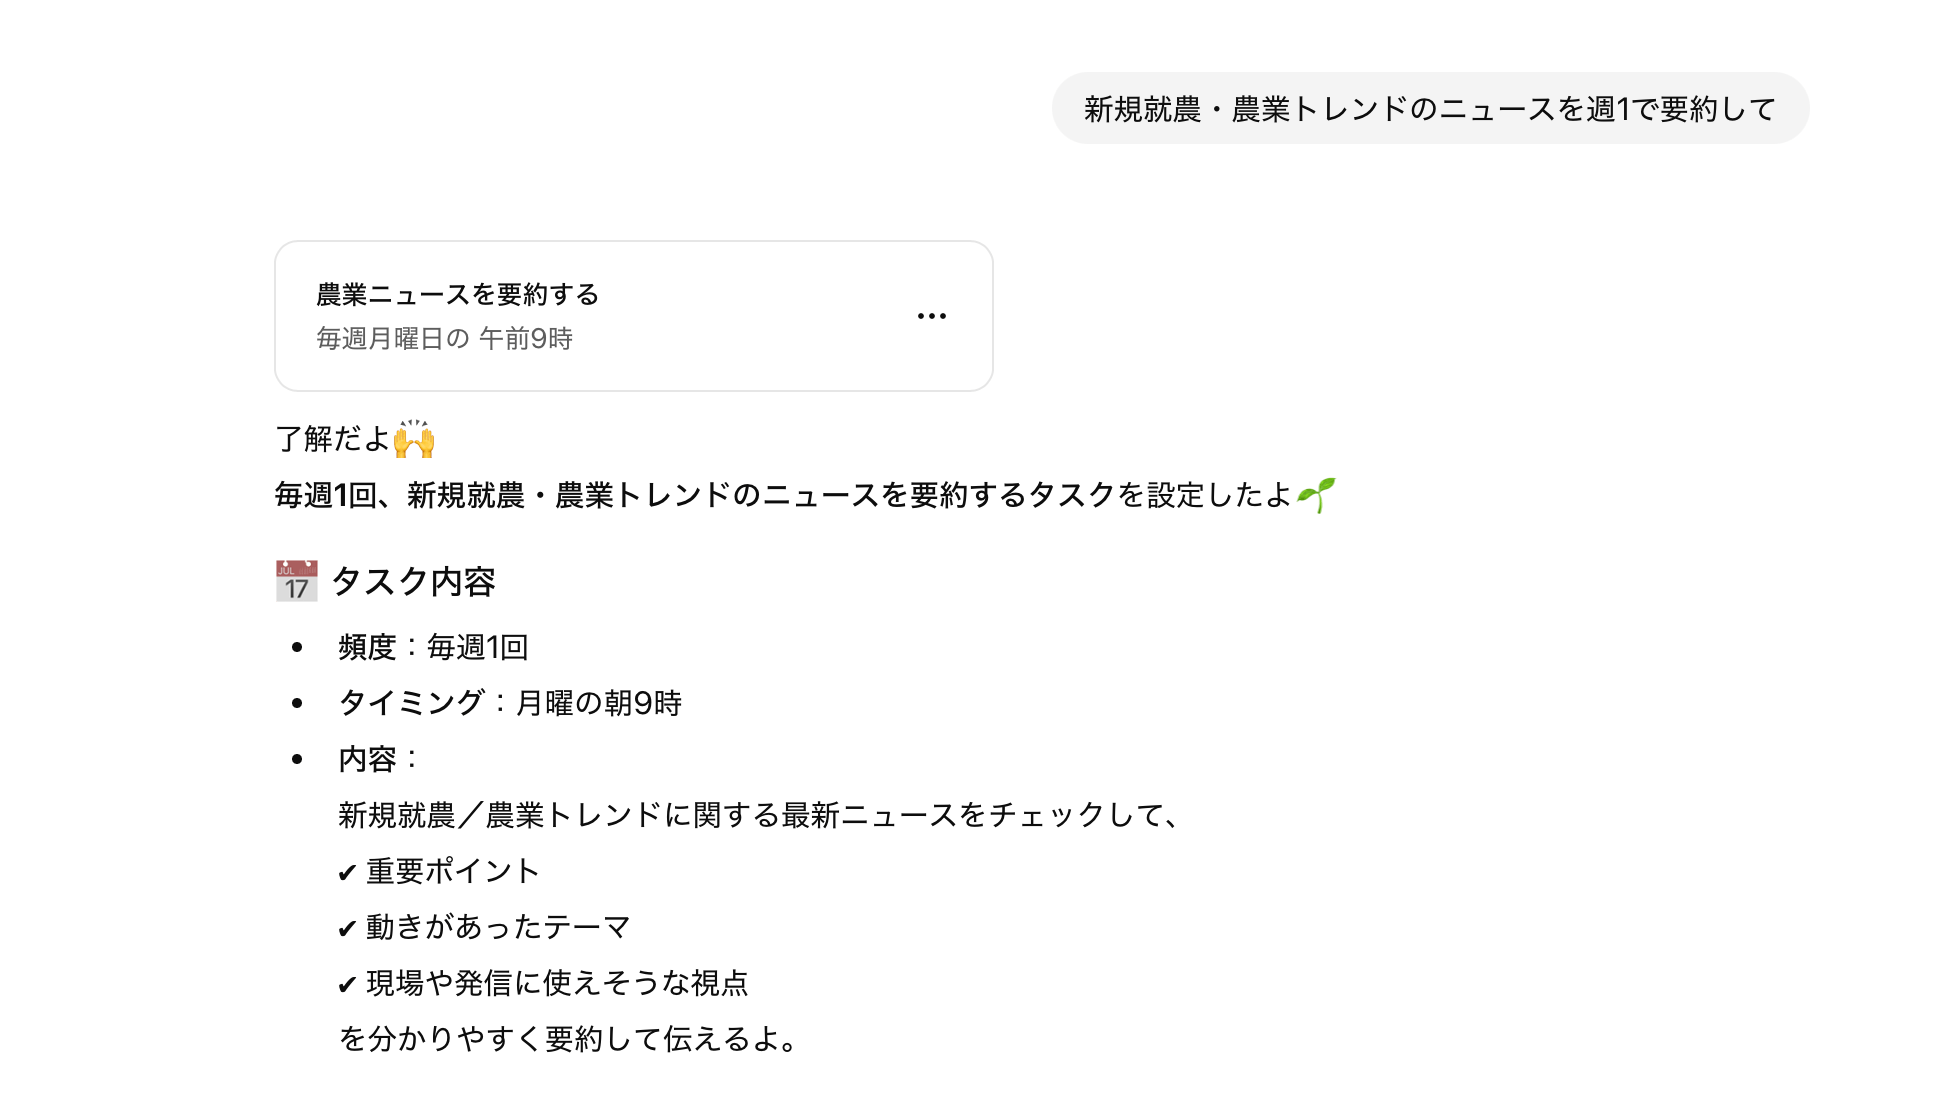Viewport: 1954px width, 1096px height.
Task: Click the を分かりやすく要約して伝えるよ。 line
Action: tap(568, 1040)
